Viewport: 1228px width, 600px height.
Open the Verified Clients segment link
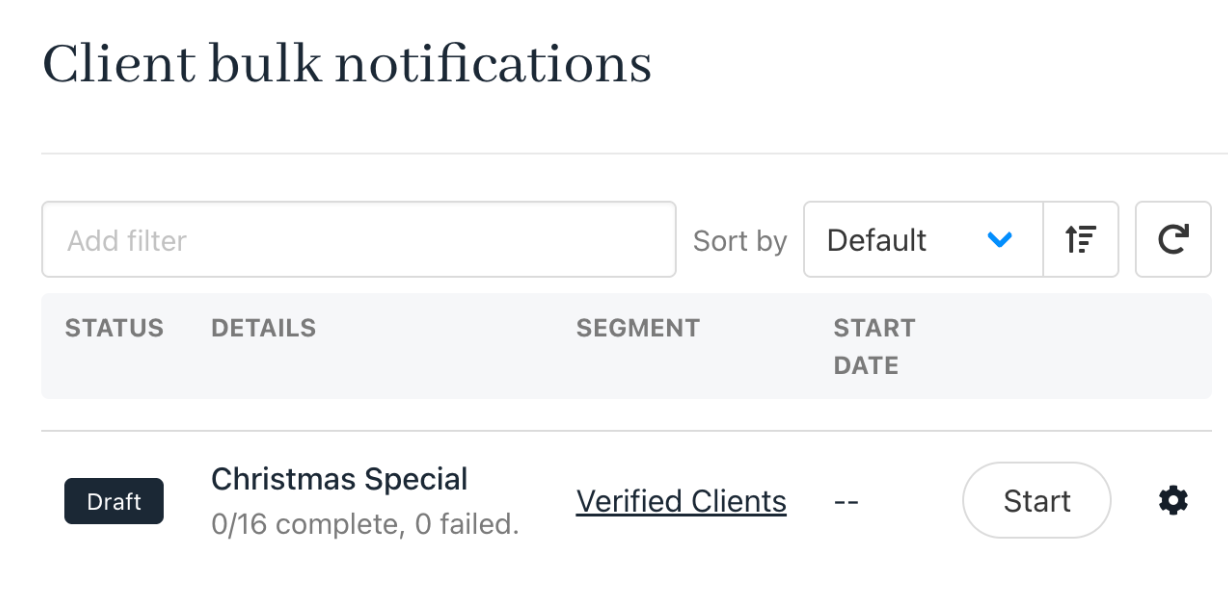pyautogui.click(x=681, y=500)
